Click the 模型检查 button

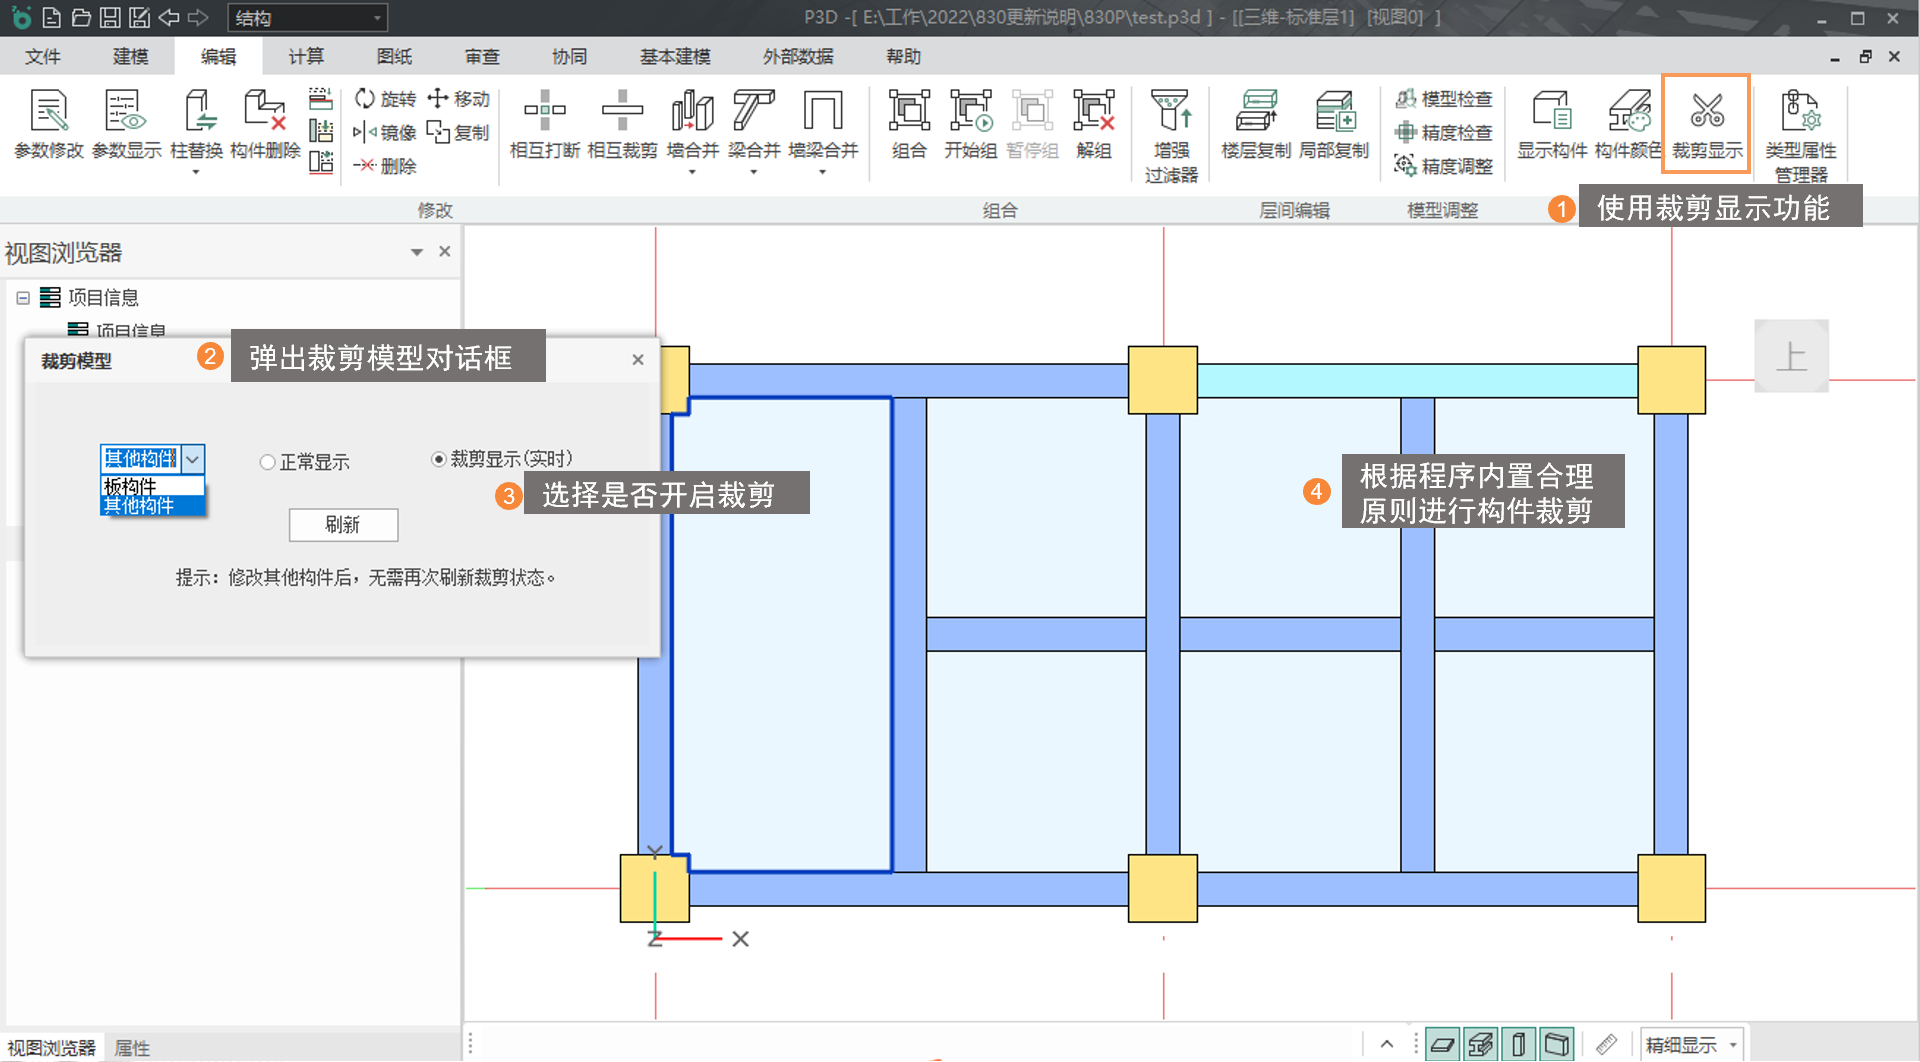point(1444,99)
